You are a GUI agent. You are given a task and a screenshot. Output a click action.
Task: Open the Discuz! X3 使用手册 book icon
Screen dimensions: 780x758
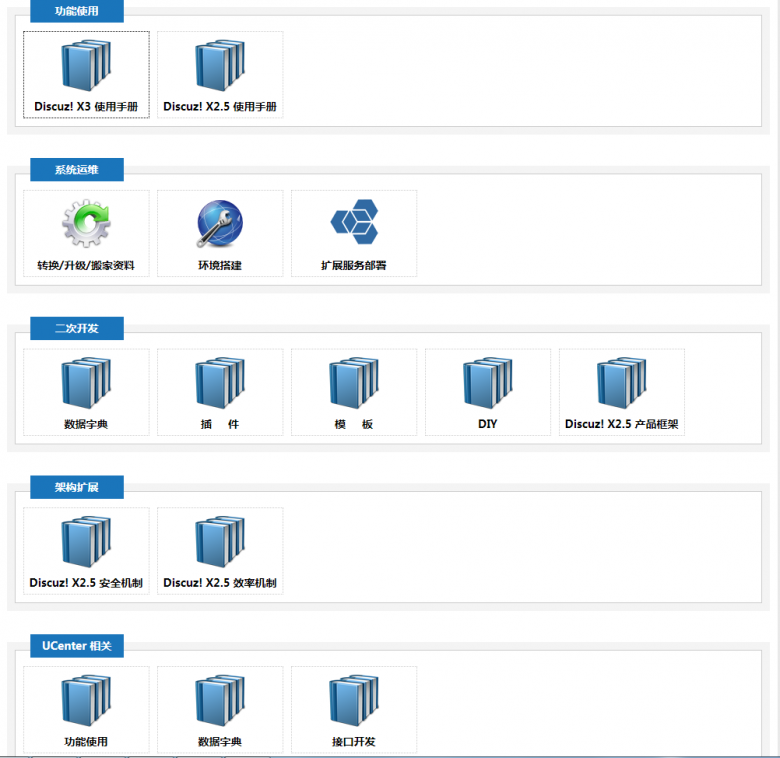(x=86, y=65)
